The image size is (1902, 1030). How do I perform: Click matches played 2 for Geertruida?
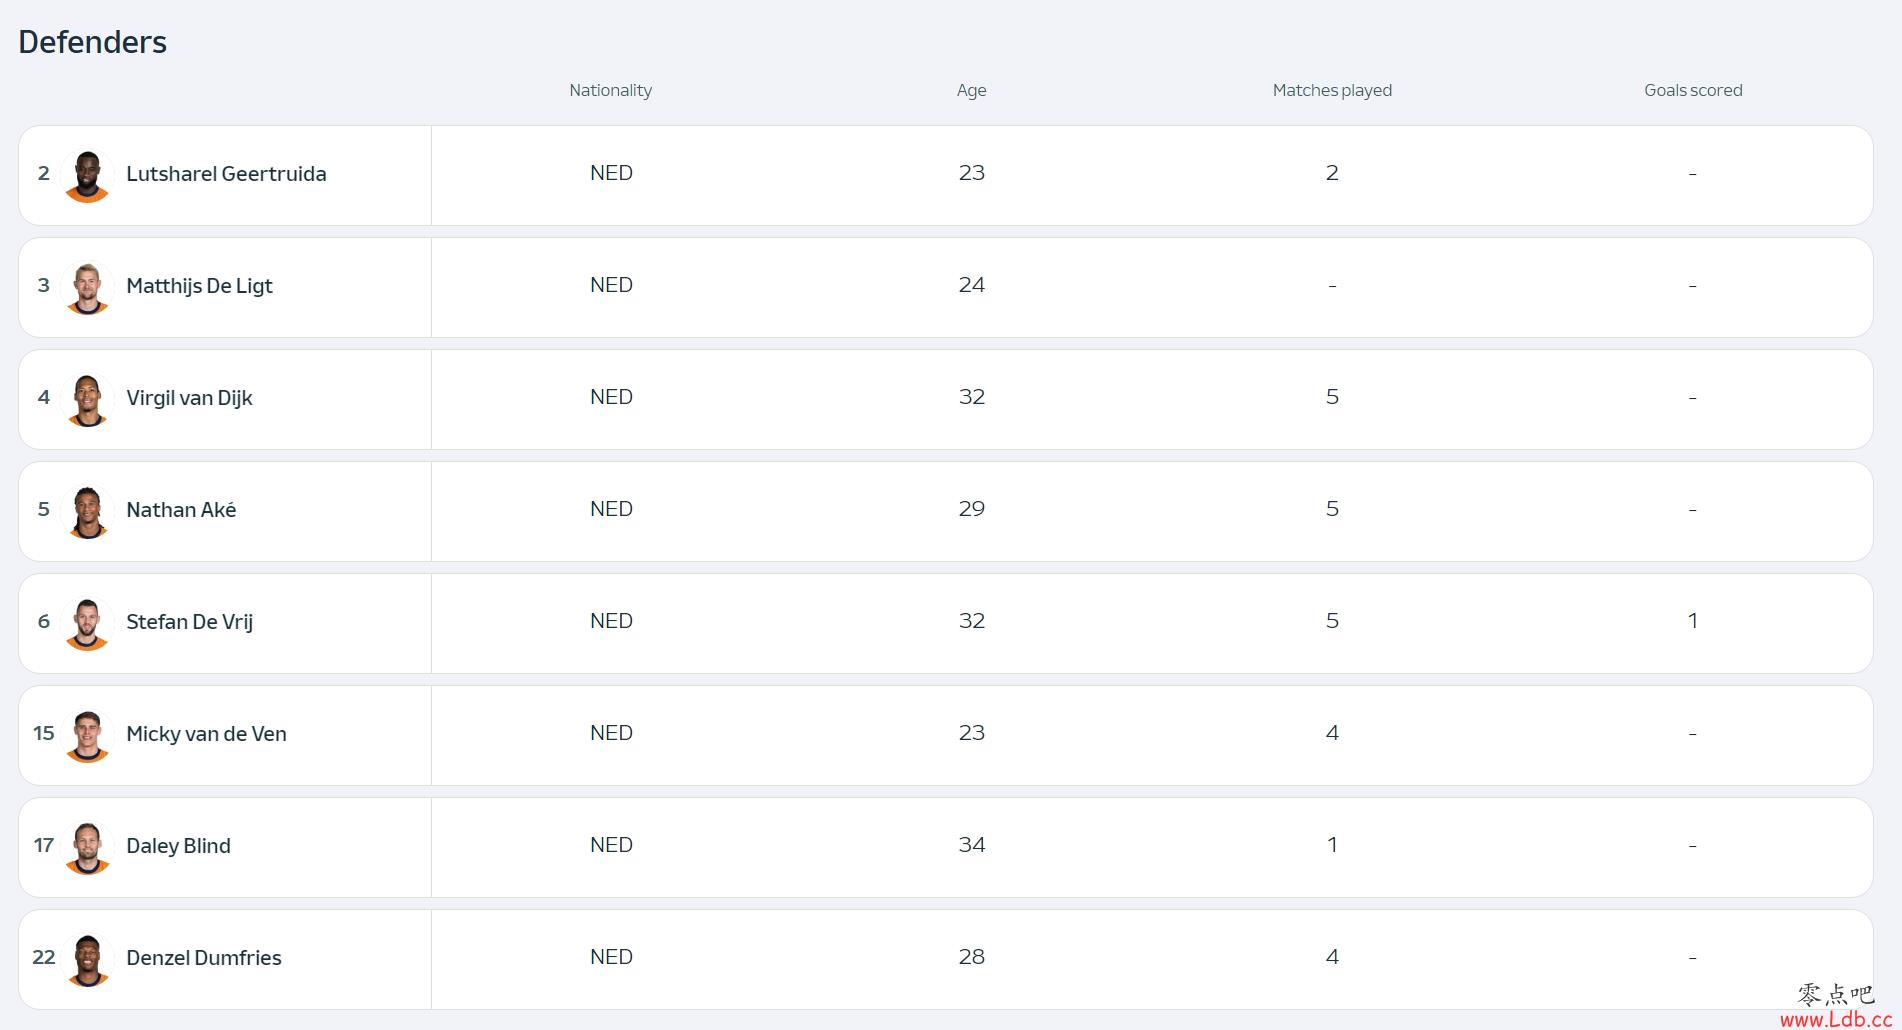click(x=1332, y=173)
